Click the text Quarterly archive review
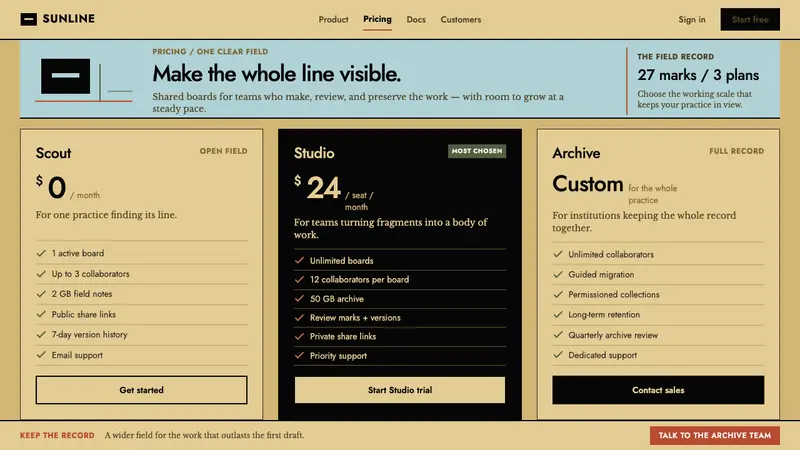800x450 pixels. (x=613, y=335)
